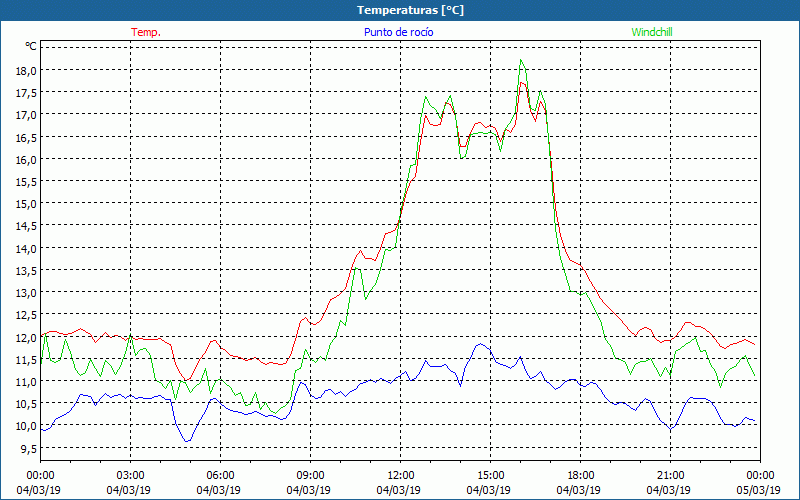Click the 13,5 y-axis value
The width and height of the screenshot is (800, 500).
coord(26,270)
